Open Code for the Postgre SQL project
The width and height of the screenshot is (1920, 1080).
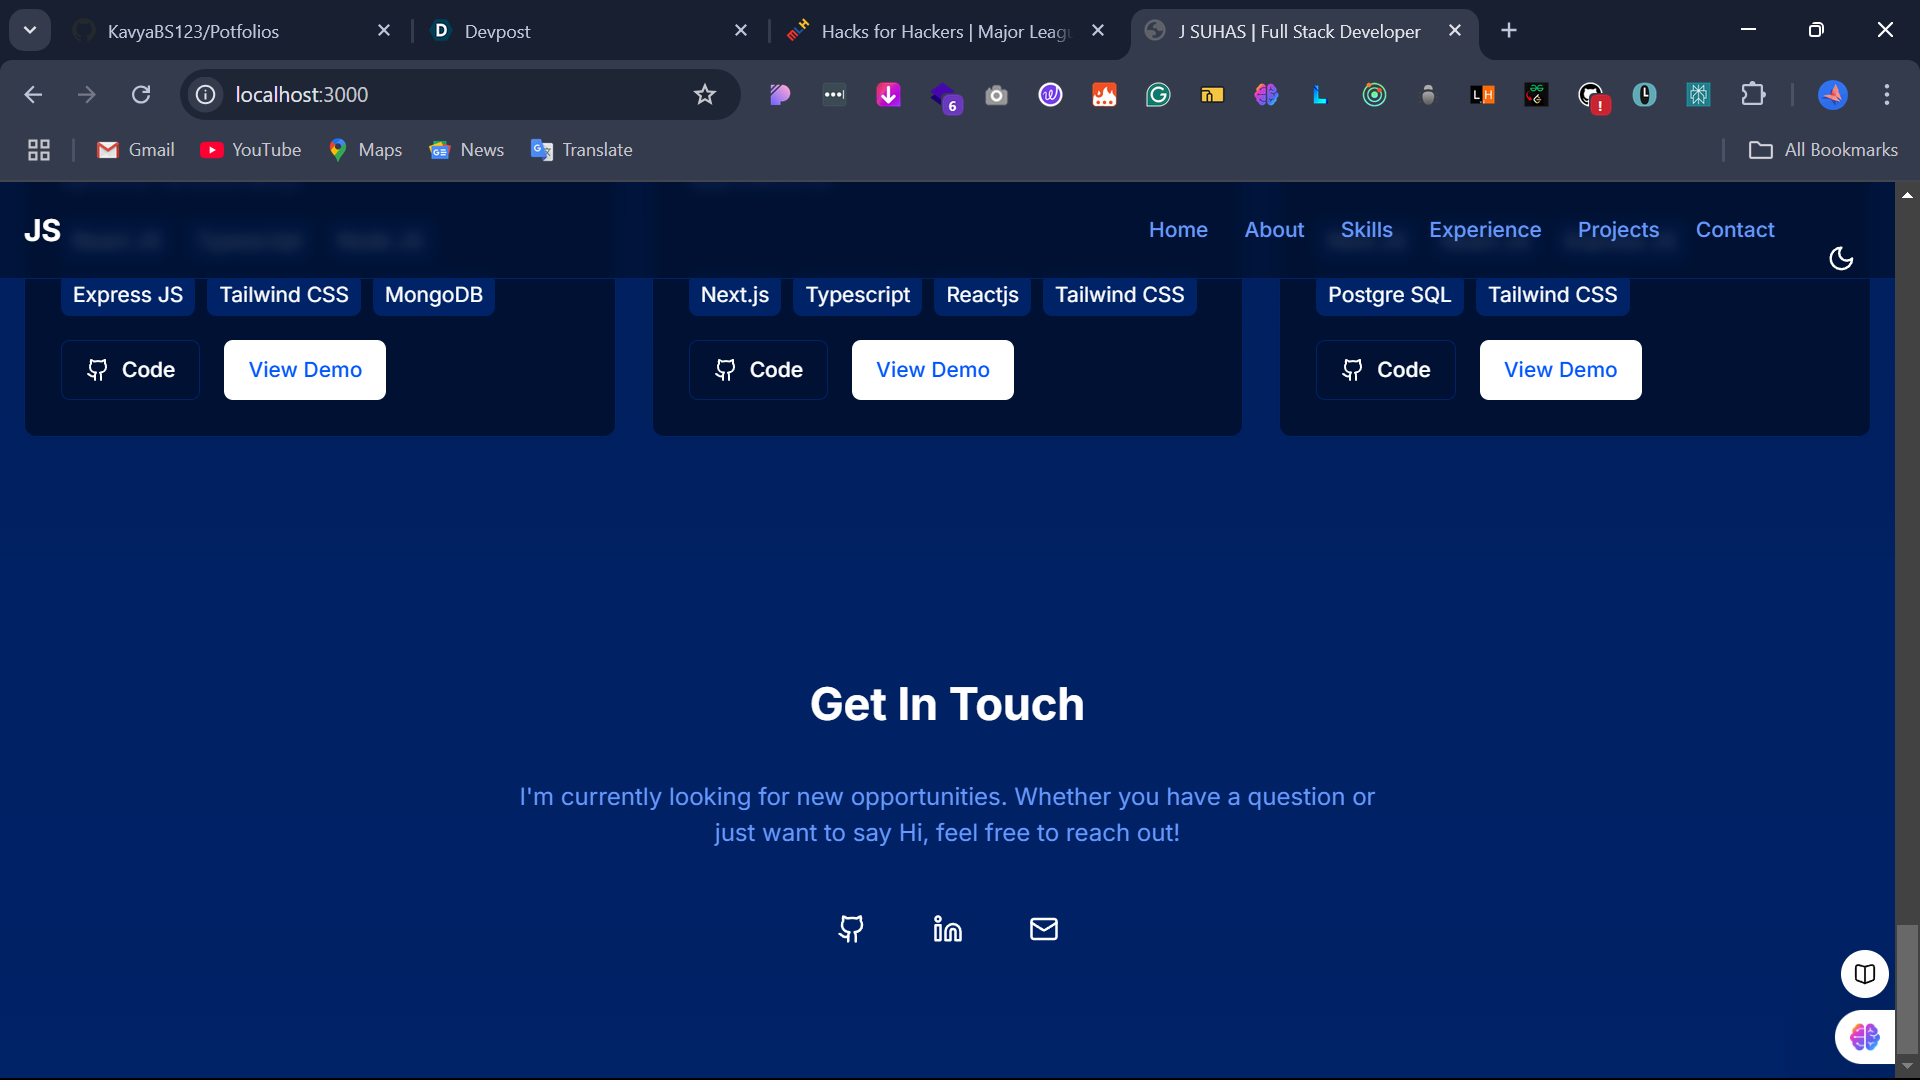coord(1385,370)
